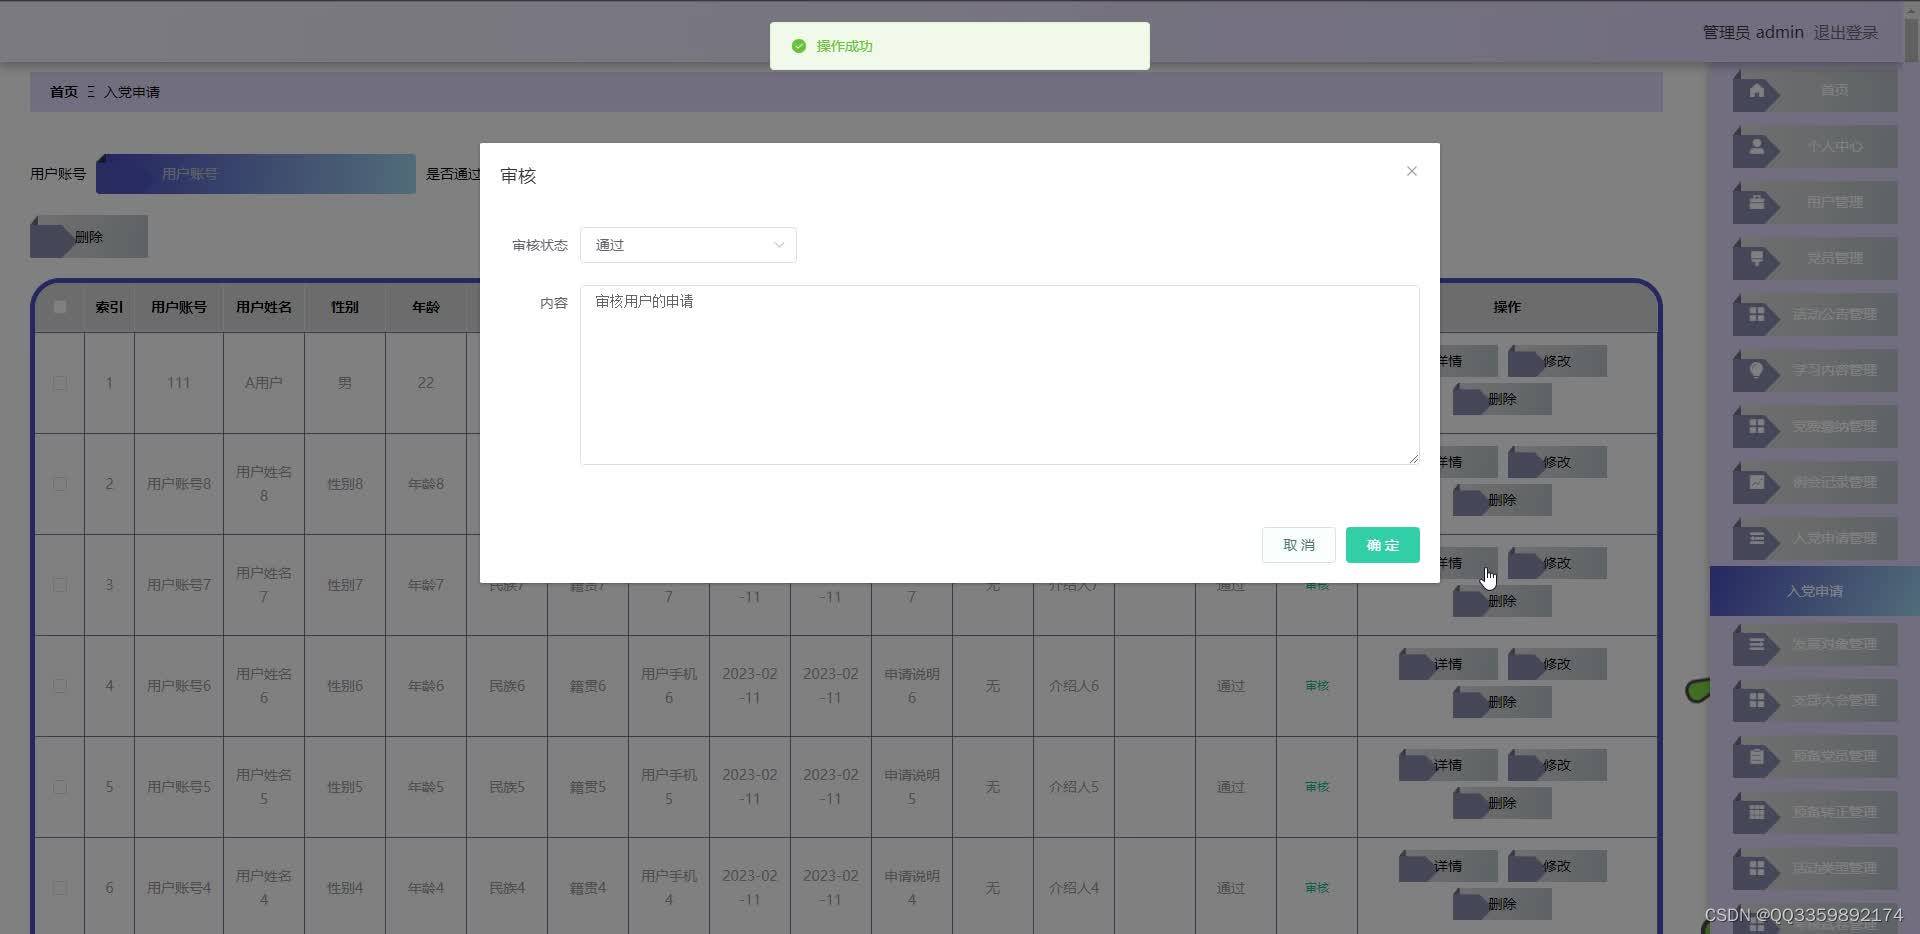Click the 用户账号 column header
The height and width of the screenshot is (934, 1920).
point(179,307)
